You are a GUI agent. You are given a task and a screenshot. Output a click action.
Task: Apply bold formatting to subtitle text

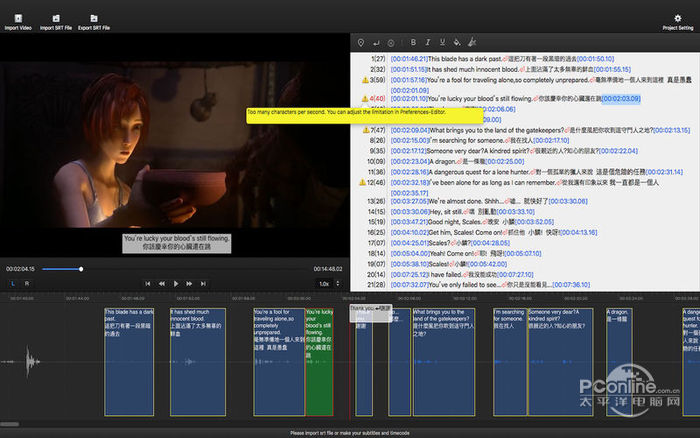coord(413,42)
